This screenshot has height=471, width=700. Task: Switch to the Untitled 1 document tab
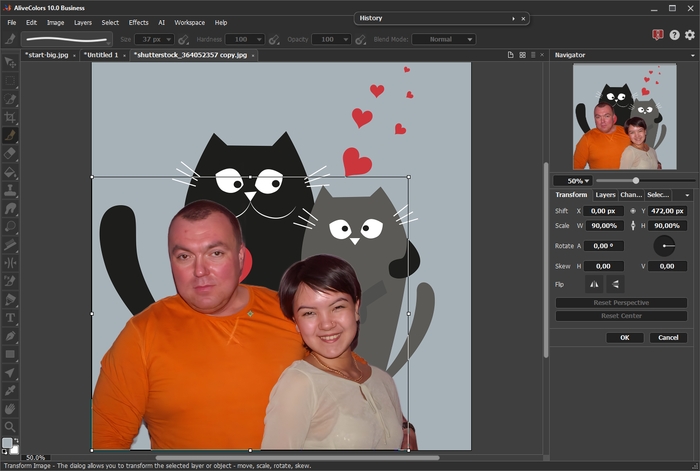point(101,55)
